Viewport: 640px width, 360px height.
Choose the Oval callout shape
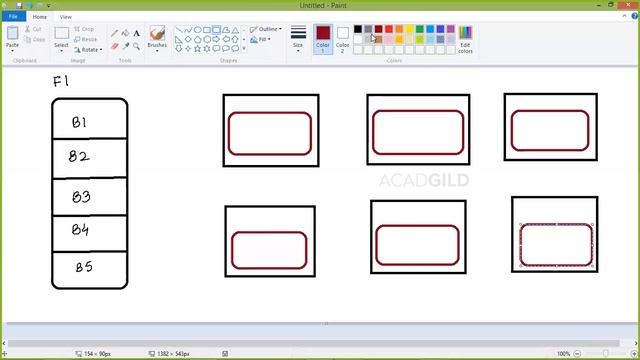tap(226, 49)
